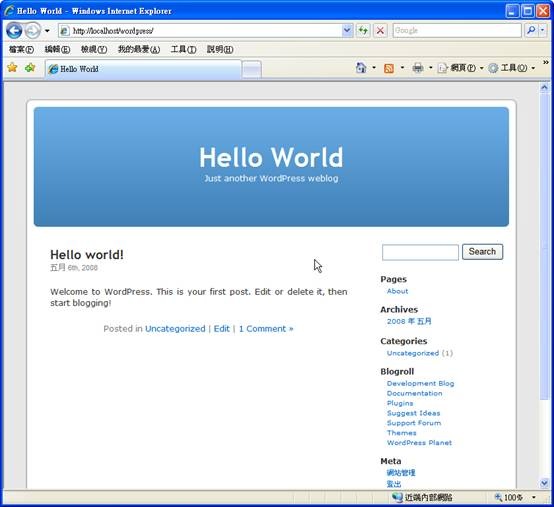Open the 網頁(P) page menu button
This screenshot has width=554, height=507.
click(x=460, y=67)
